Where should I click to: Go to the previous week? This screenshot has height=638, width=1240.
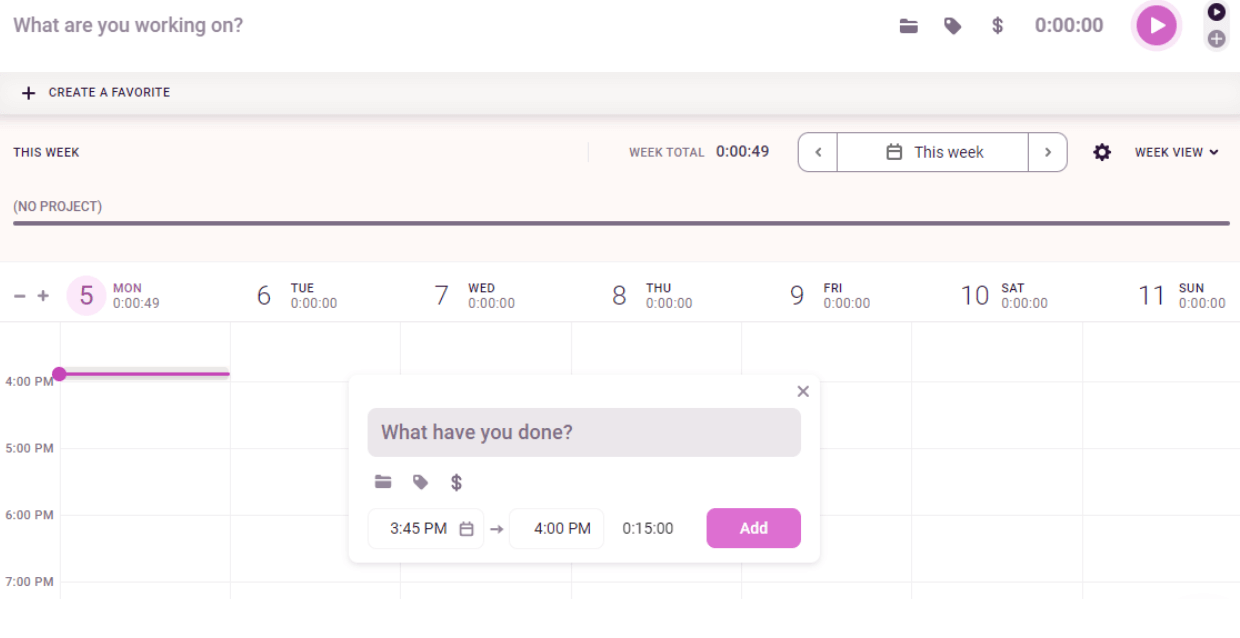pos(818,152)
